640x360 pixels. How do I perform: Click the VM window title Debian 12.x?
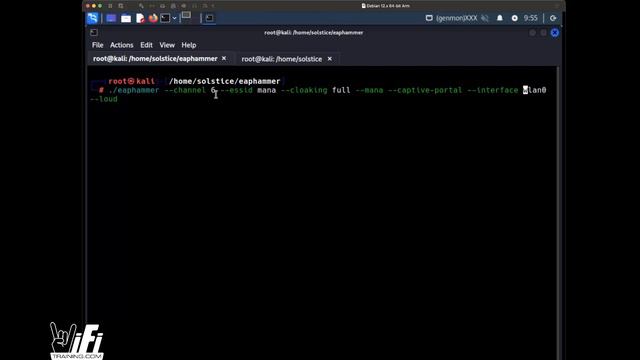coord(385,6)
